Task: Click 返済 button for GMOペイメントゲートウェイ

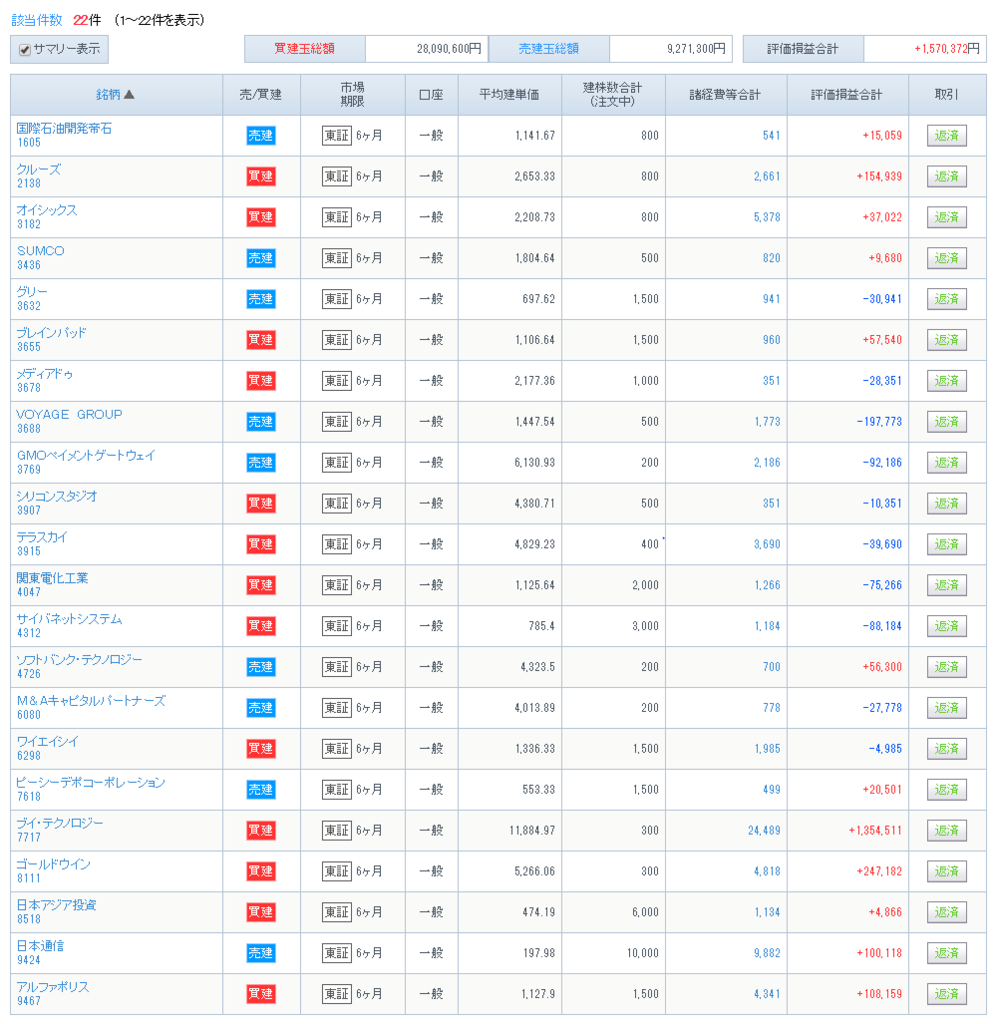Action: (946, 462)
